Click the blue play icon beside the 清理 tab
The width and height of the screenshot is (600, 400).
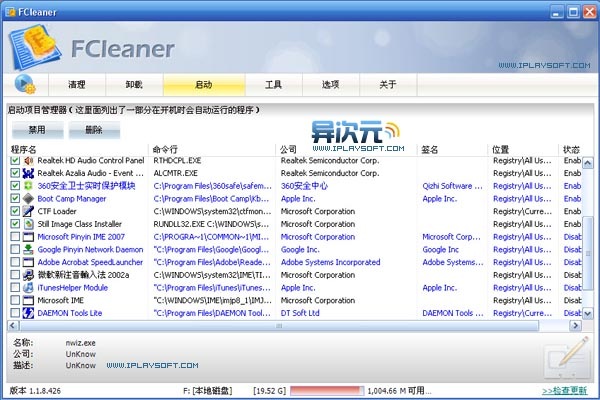(x=25, y=84)
